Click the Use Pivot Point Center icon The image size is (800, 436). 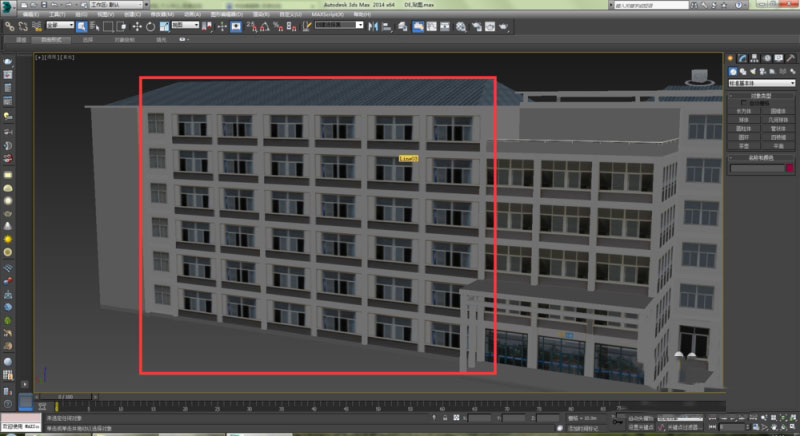pos(207,27)
